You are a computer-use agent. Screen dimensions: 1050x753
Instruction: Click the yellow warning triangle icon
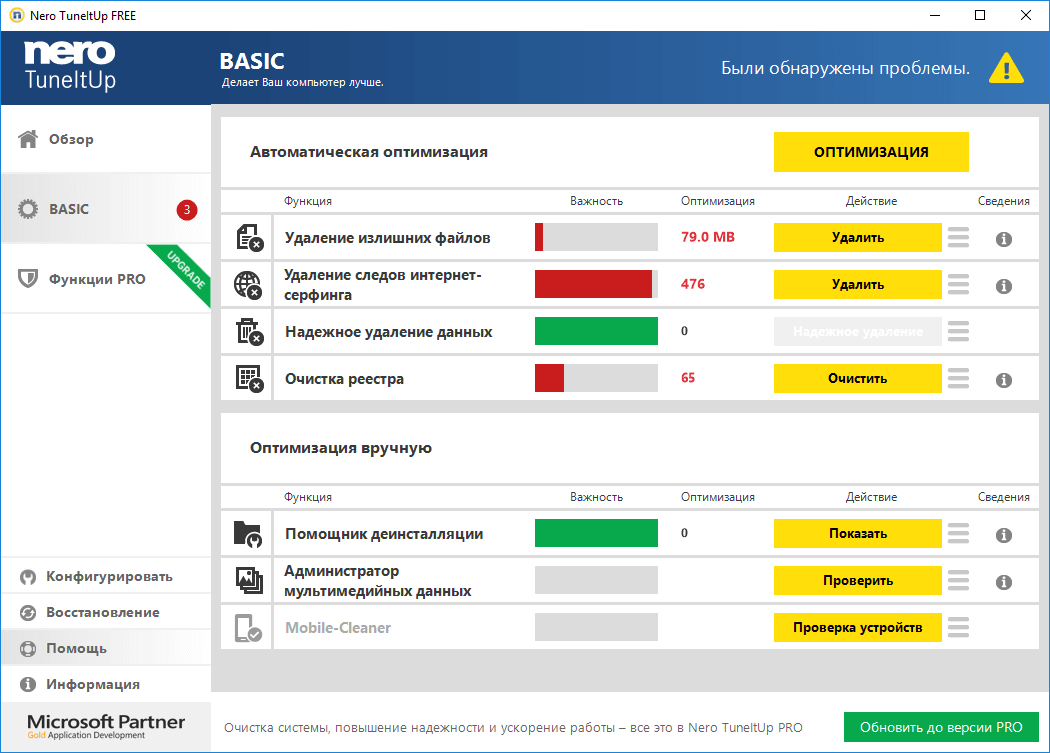click(x=1006, y=68)
